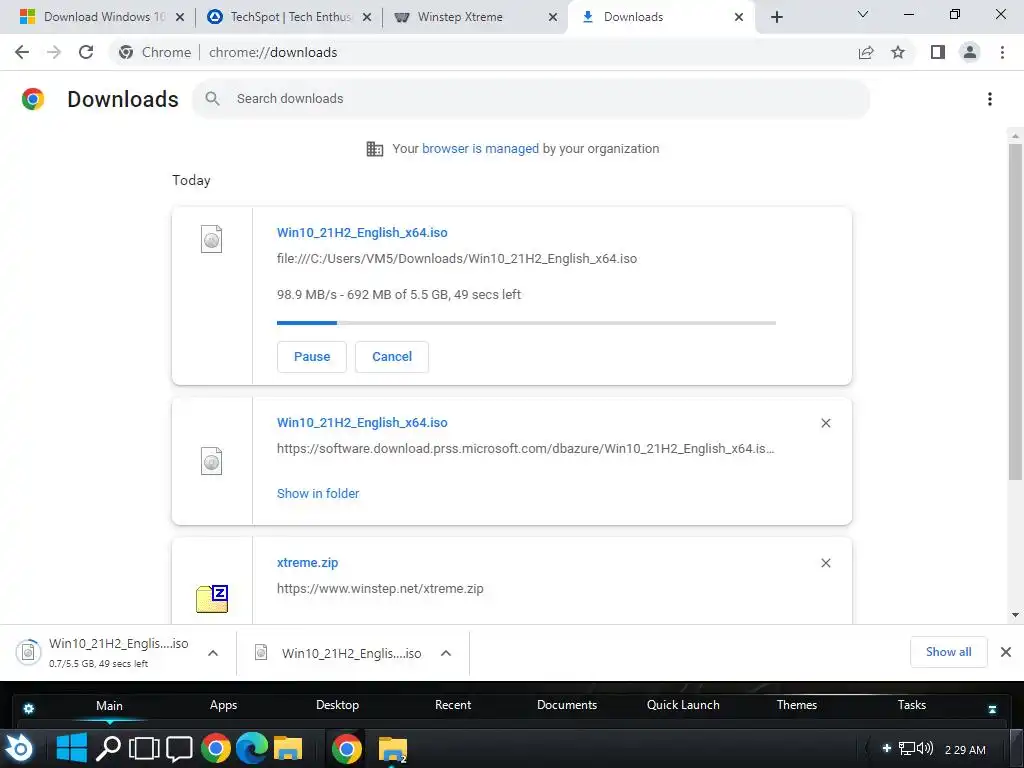Open the Chrome profile avatar
The width and height of the screenshot is (1024, 768).
pyautogui.click(x=970, y=52)
